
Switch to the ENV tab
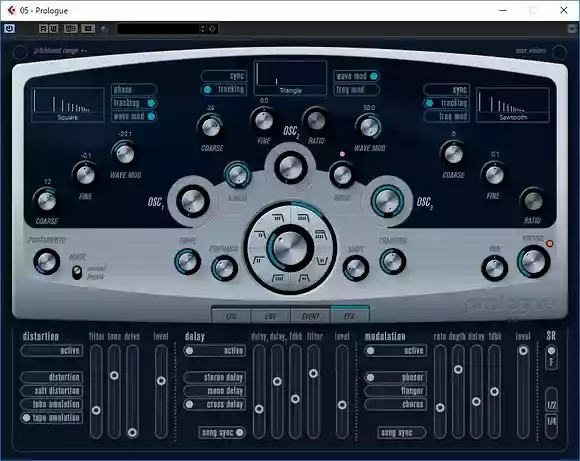270,316
